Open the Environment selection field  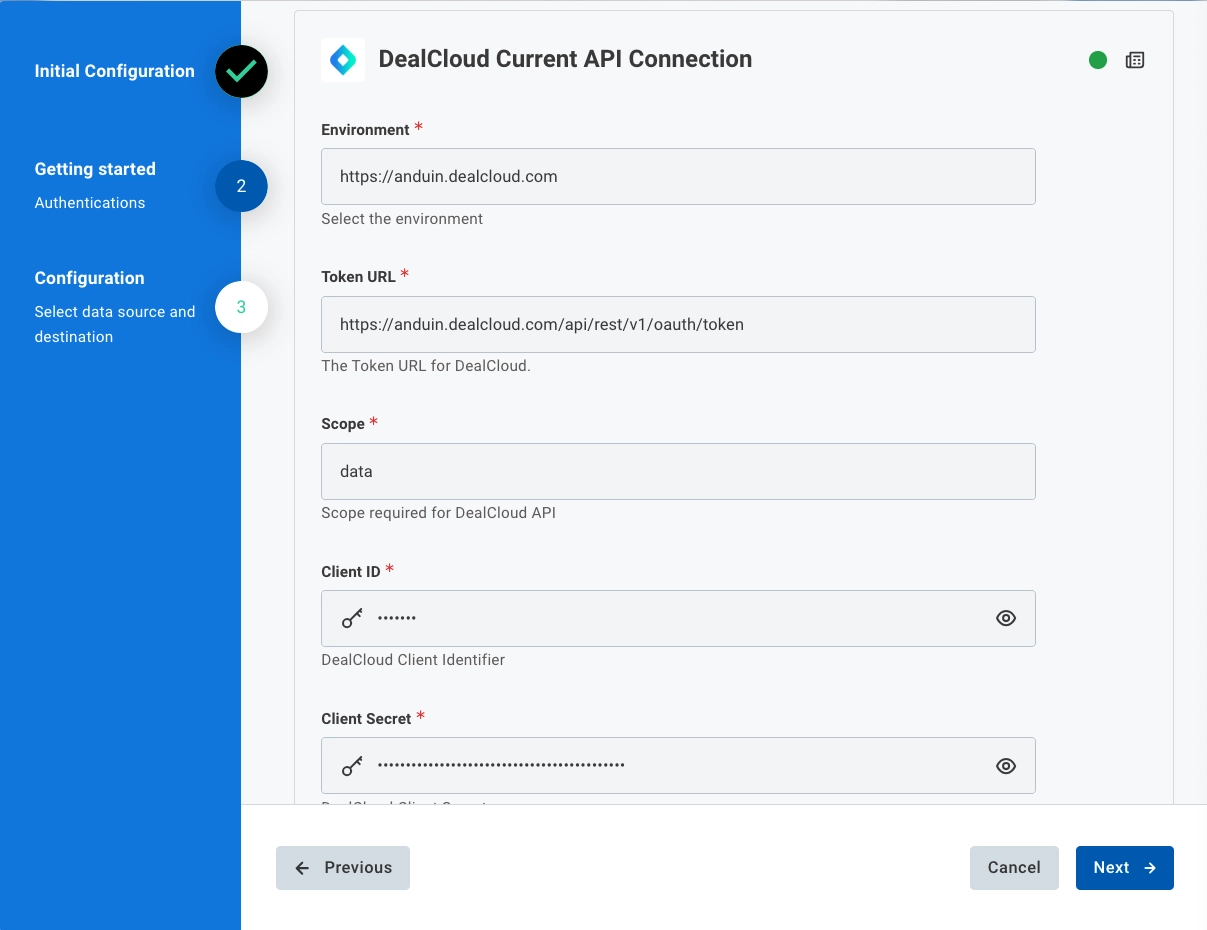[x=678, y=177]
